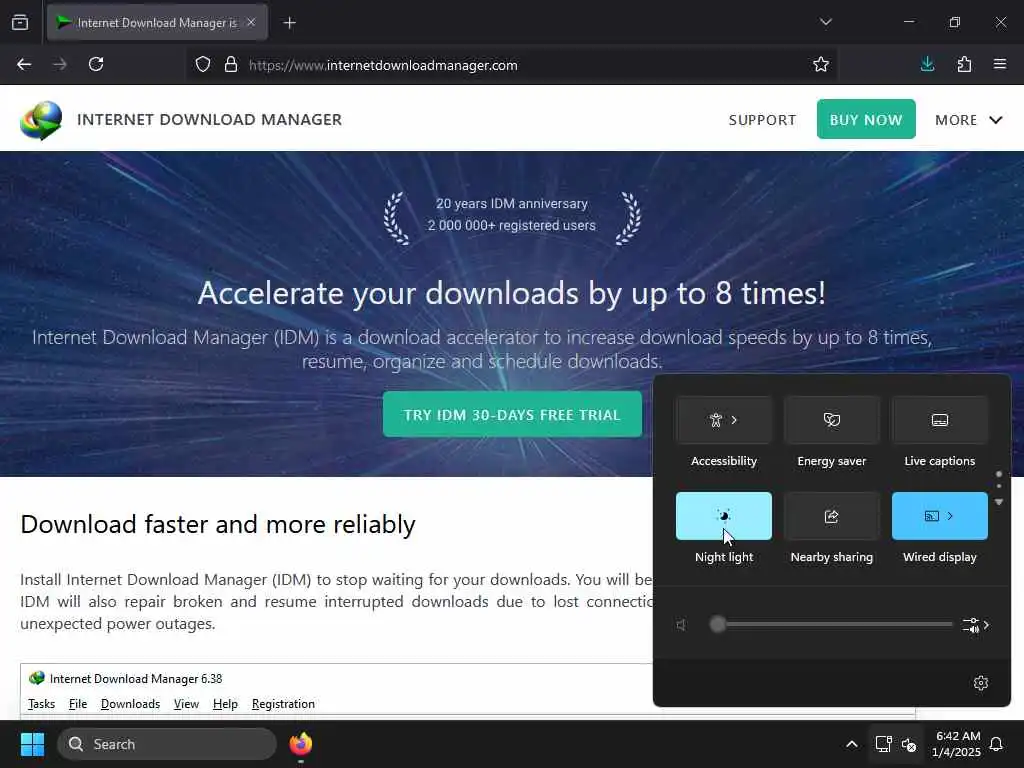Open Firefox application hamburger menu
Screen dimensions: 1024x768
coord(1000,64)
